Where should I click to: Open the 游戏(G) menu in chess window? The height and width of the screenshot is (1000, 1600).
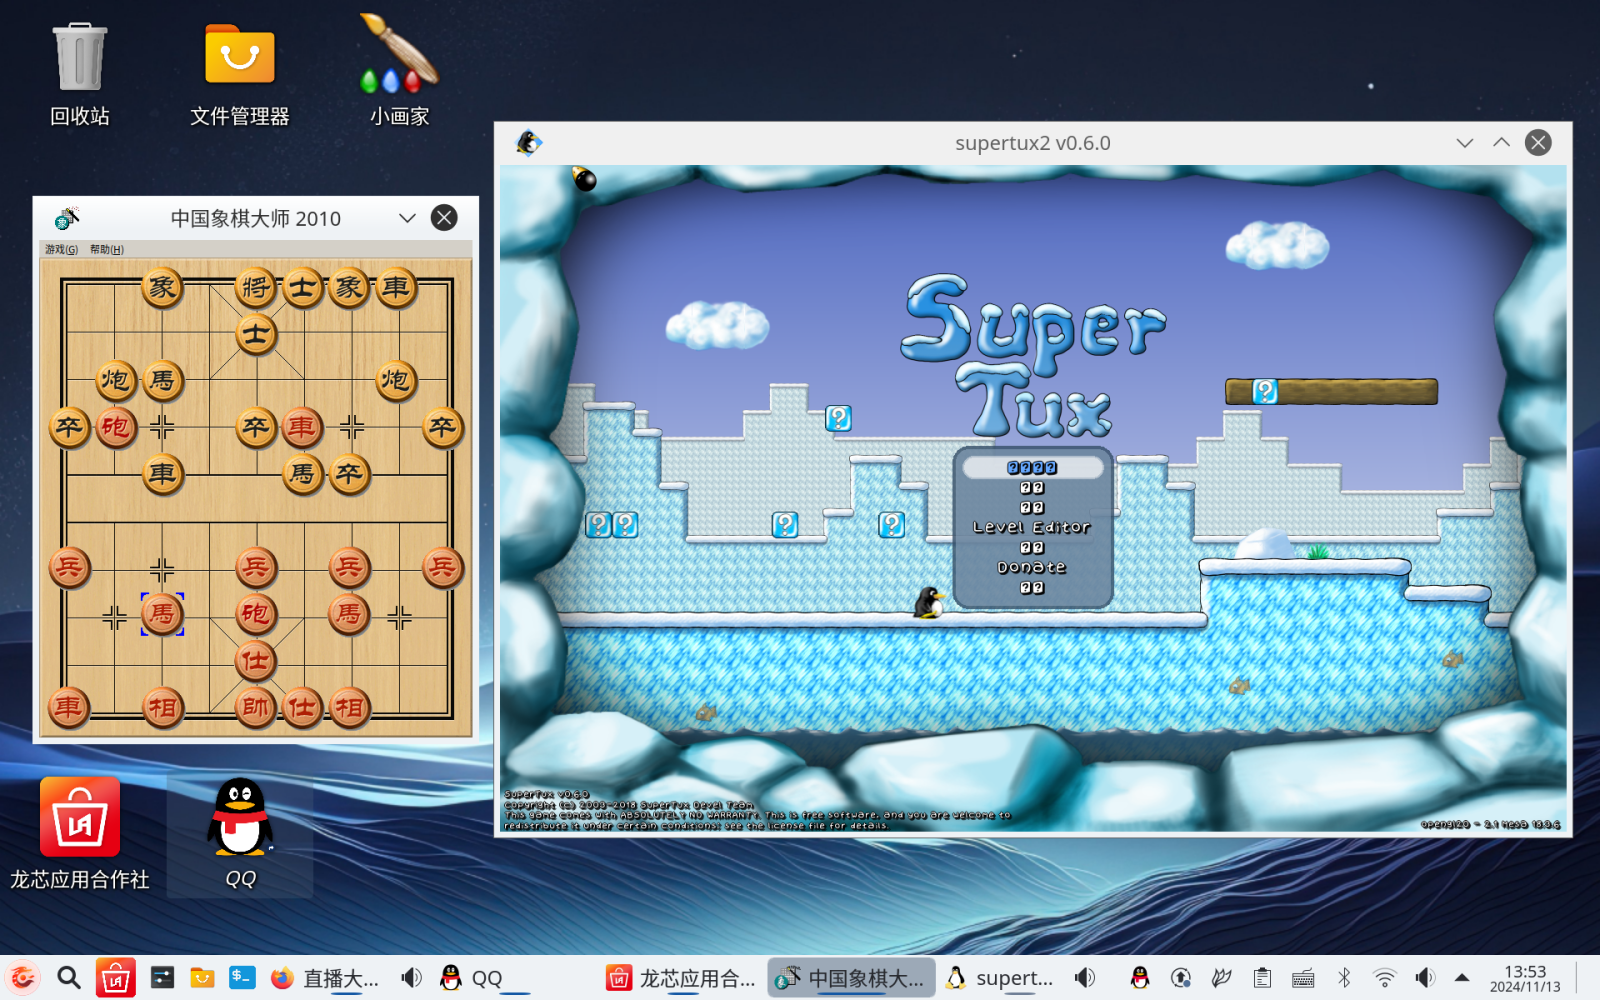pyautogui.click(x=61, y=249)
